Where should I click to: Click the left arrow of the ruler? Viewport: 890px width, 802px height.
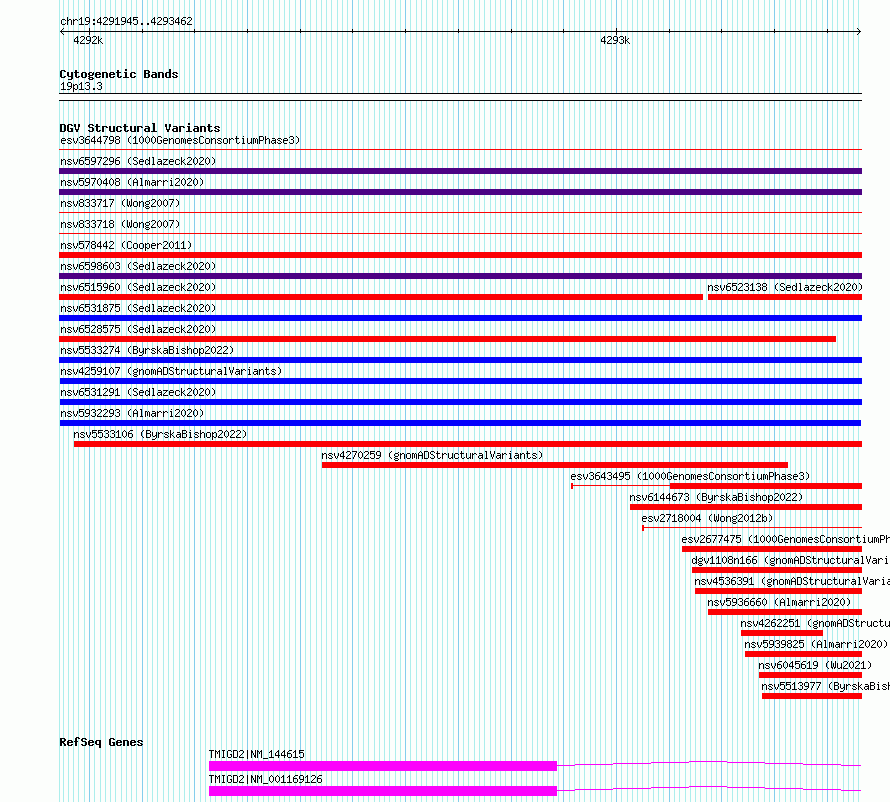62,32
